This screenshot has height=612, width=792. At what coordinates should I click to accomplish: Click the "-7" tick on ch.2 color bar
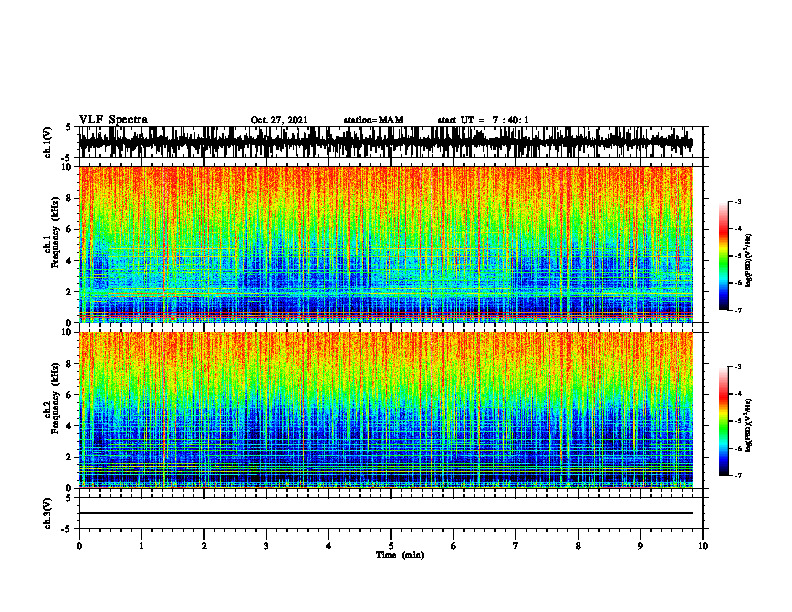[737, 476]
